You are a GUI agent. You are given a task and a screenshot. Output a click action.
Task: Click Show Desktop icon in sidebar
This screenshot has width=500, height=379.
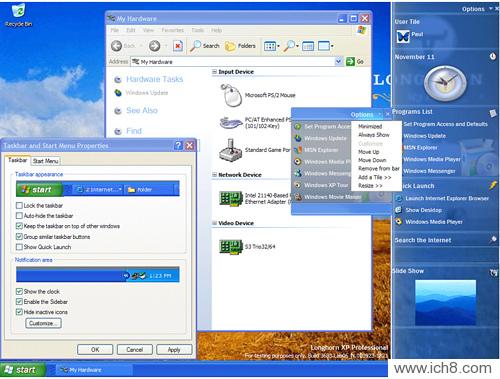(398, 210)
